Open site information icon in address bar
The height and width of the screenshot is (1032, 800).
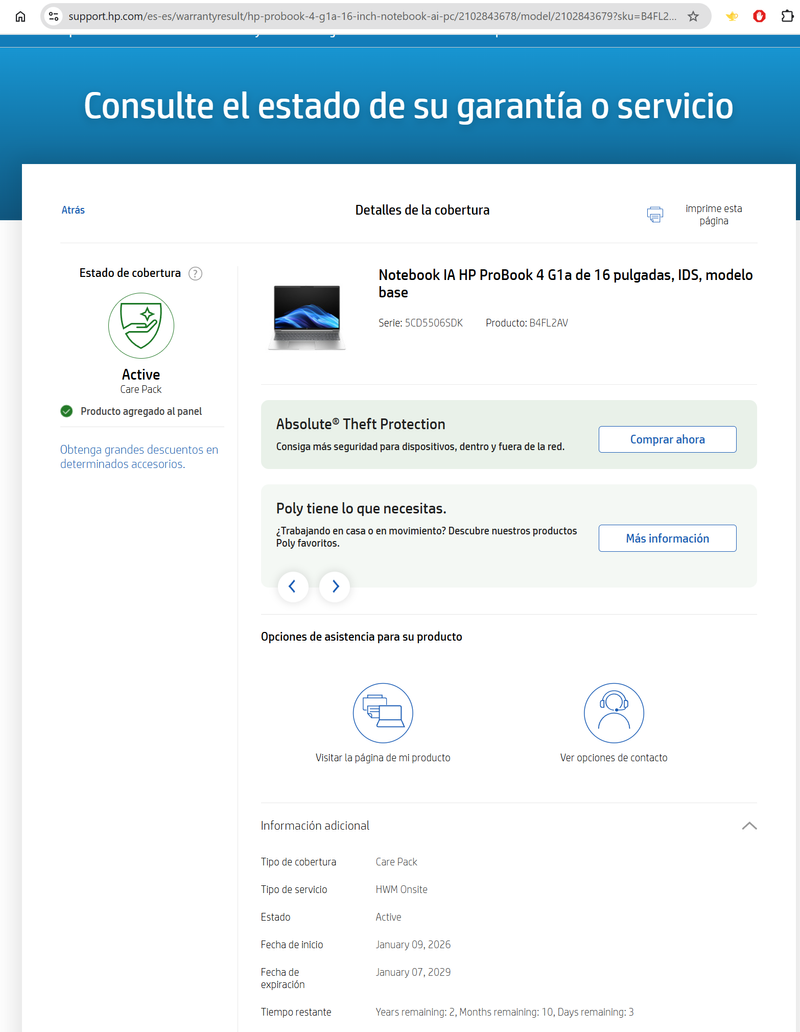[x=54, y=16]
